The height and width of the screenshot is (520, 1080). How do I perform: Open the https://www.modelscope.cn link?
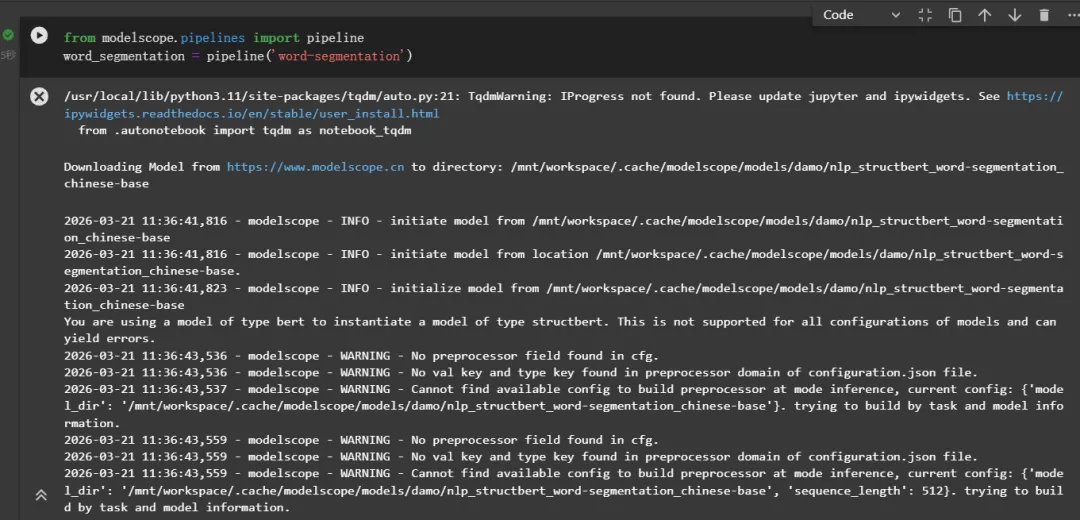click(315, 167)
